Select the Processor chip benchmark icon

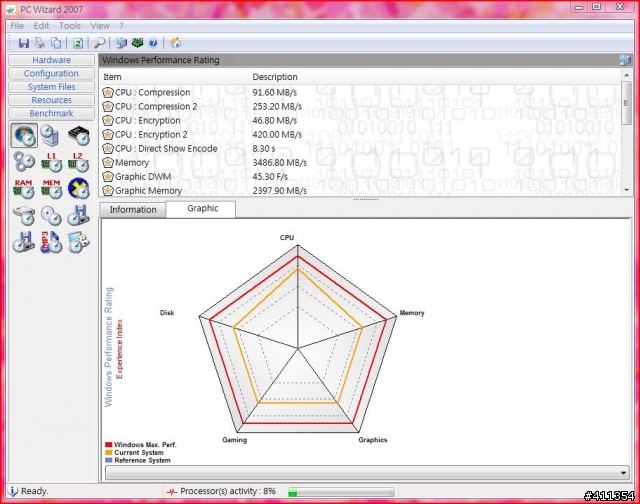(x=78, y=135)
